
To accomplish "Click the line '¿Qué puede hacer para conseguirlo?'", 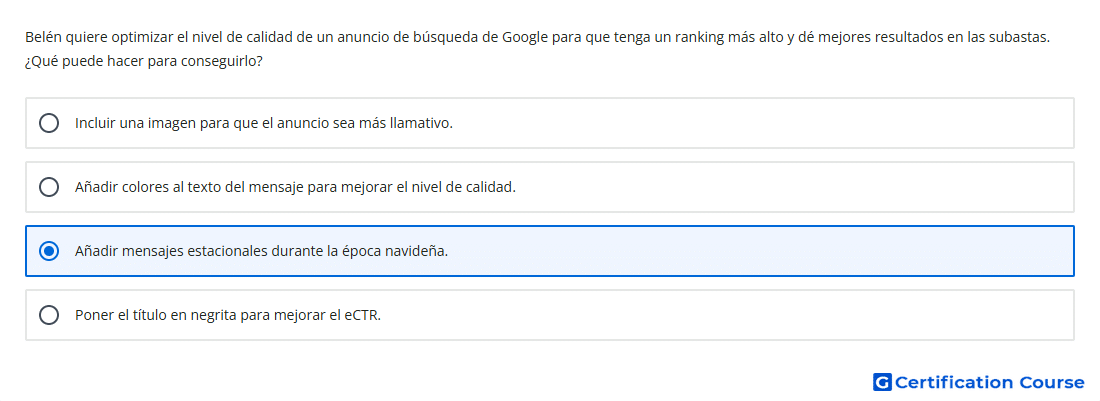I will tap(144, 61).
